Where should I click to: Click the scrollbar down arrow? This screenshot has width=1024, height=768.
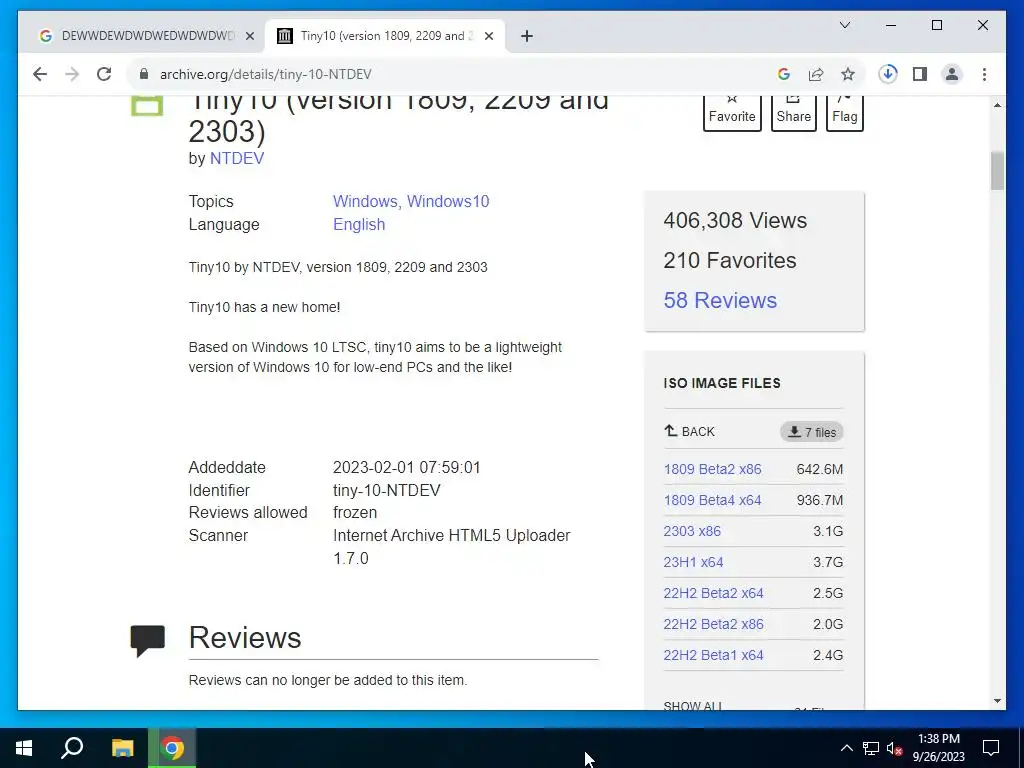(x=997, y=701)
